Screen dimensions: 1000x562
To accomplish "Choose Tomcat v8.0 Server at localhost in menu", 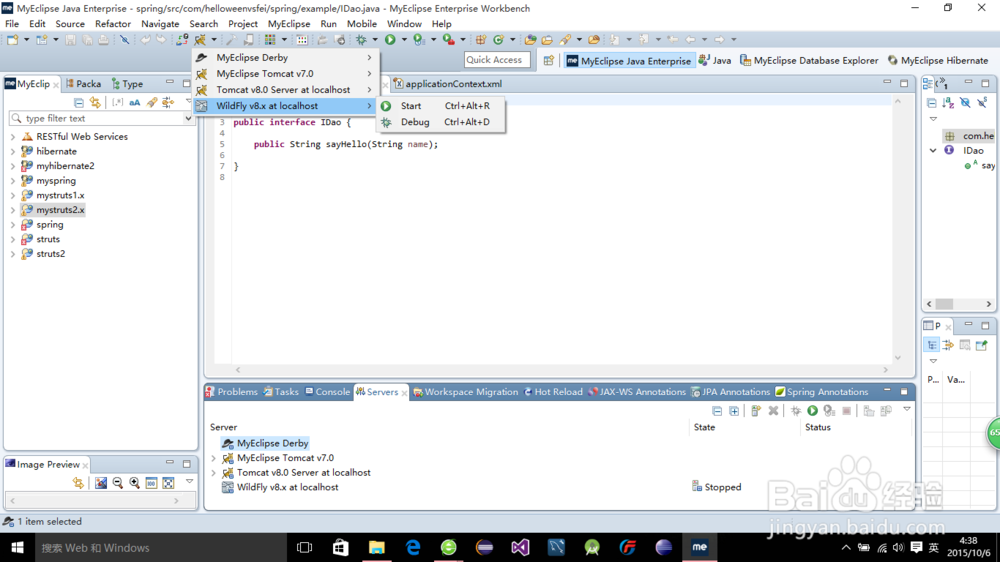I will 285,89.
